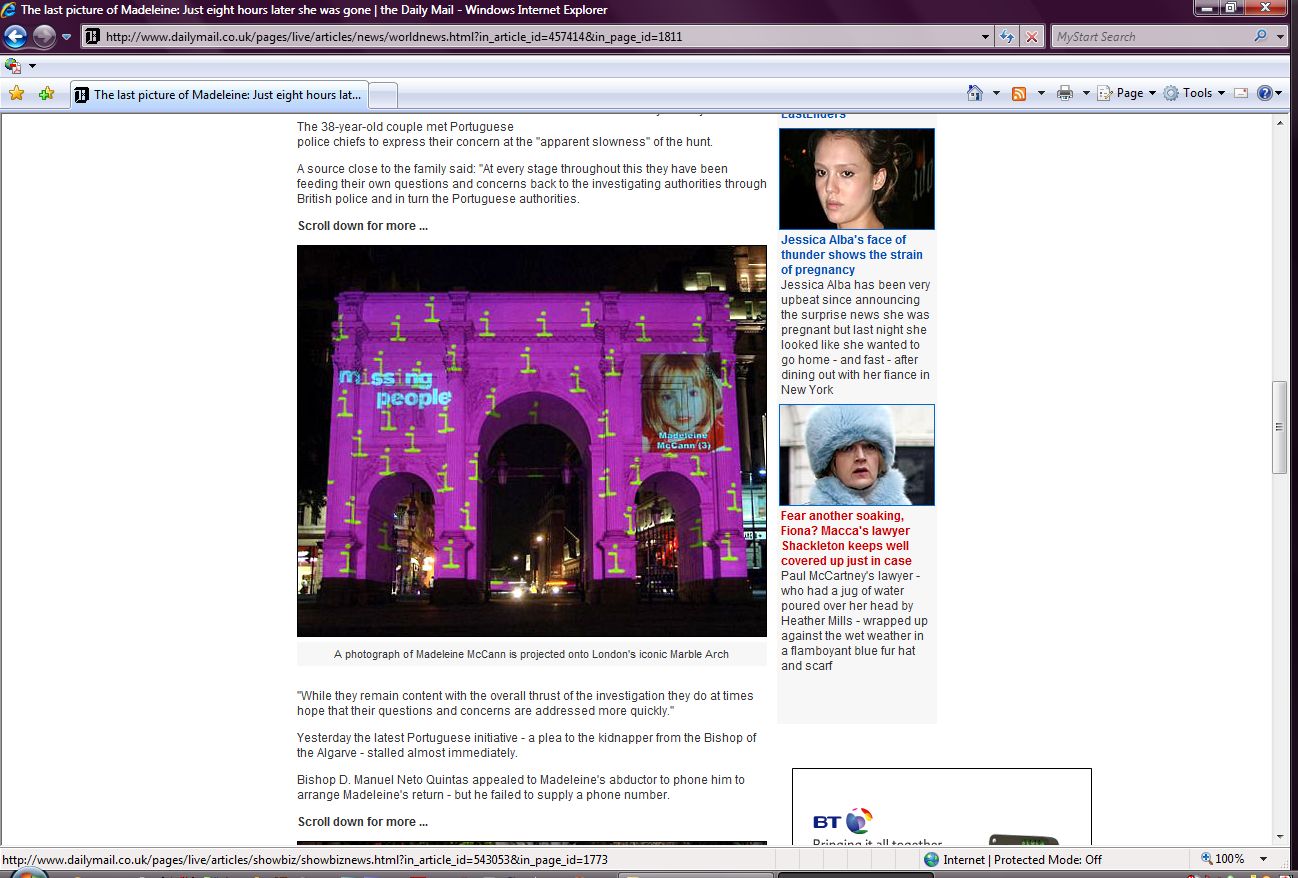Click the Marble Arch projection photo
This screenshot has width=1298, height=878.
pyautogui.click(x=531, y=440)
